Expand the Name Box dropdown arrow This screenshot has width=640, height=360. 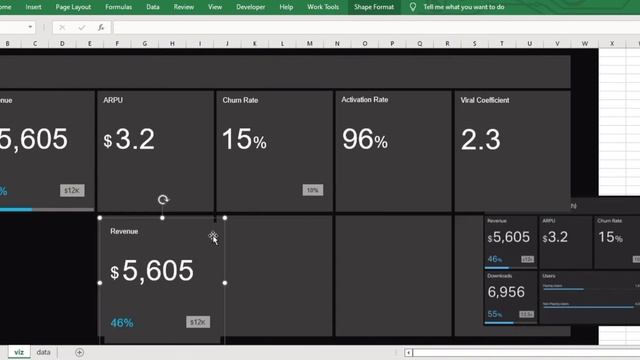[30, 27]
